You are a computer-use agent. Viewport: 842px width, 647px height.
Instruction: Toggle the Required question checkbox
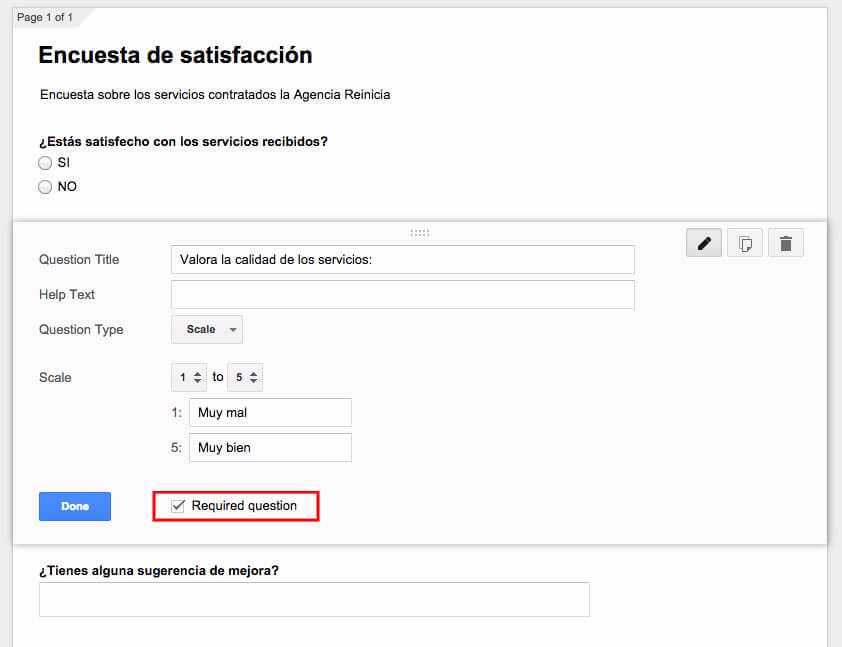(179, 506)
